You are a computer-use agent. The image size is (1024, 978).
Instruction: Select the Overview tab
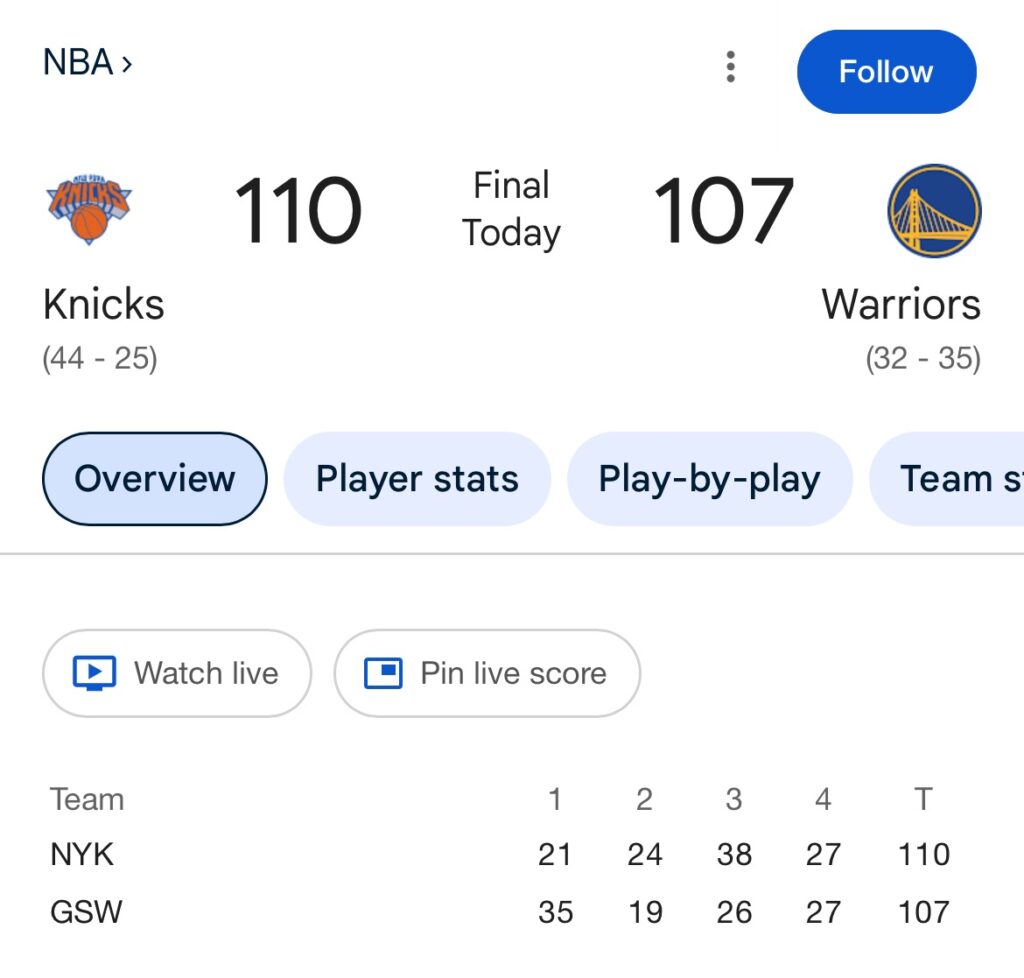[x=154, y=479]
